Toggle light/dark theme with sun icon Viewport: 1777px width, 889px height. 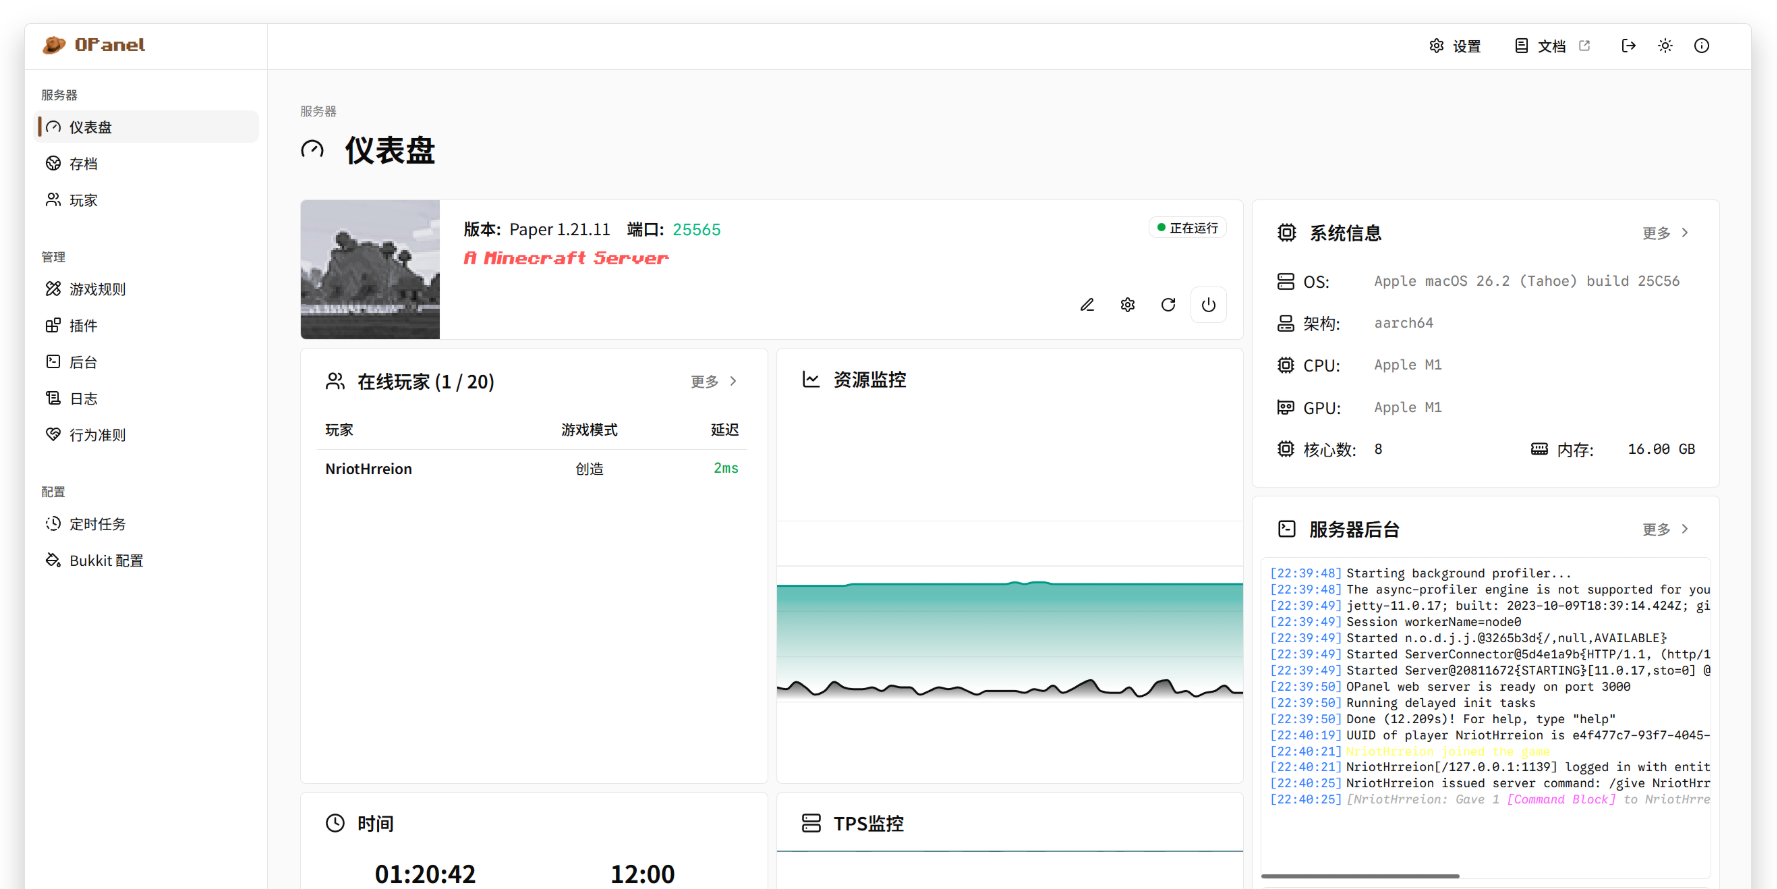1665,46
